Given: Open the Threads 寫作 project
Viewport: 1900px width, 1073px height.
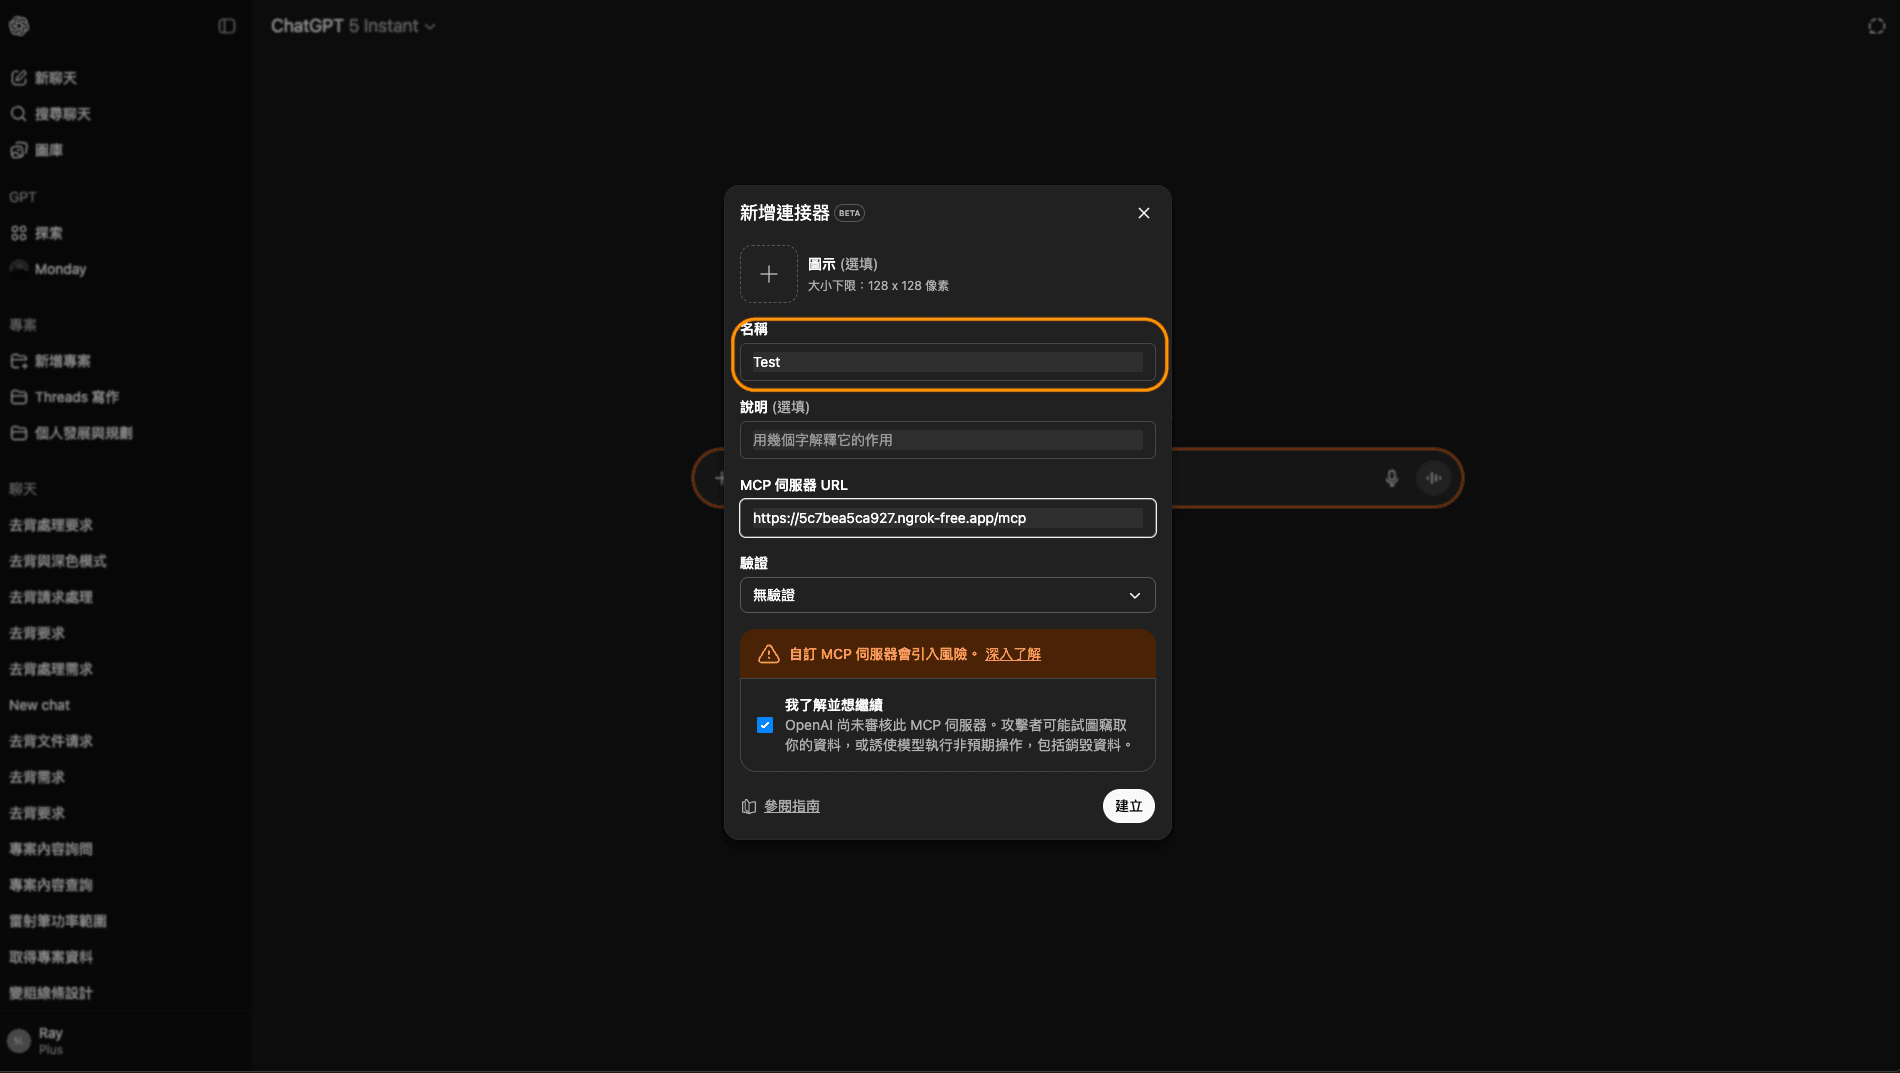Looking at the screenshot, I should pyautogui.click(x=76, y=396).
